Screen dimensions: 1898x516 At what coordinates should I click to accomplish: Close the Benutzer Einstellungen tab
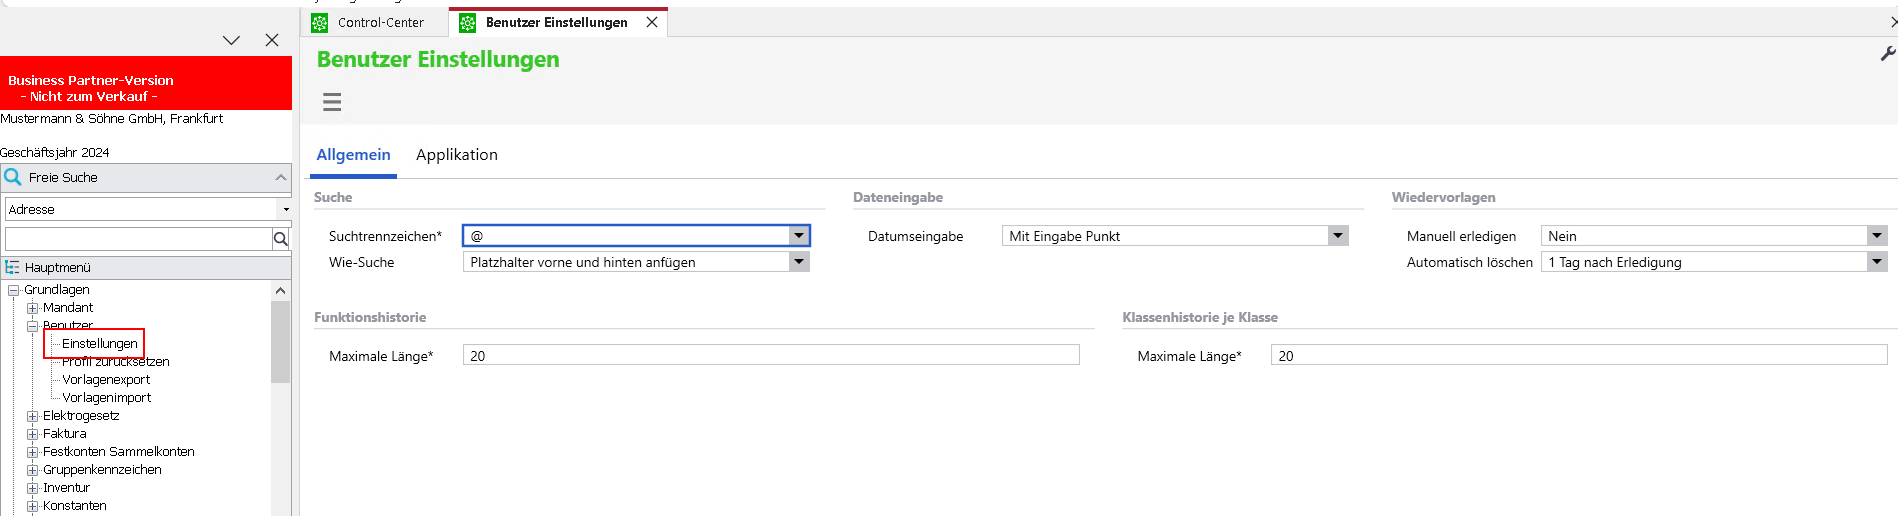tap(652, 22)
